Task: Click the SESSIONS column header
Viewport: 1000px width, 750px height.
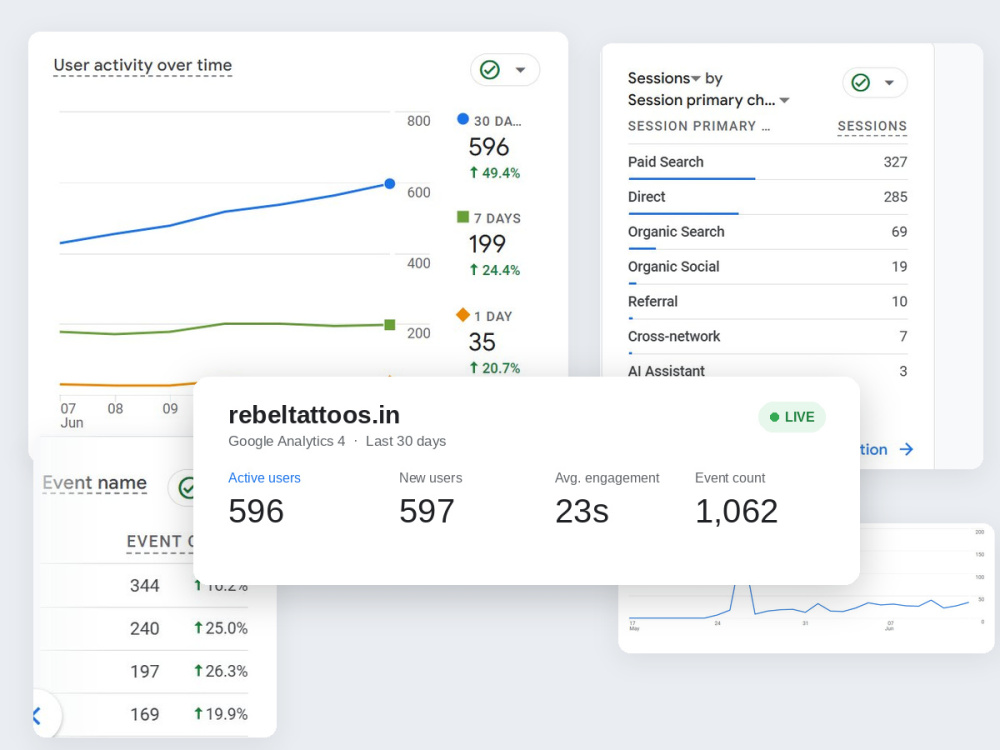Action: (872, 126)
